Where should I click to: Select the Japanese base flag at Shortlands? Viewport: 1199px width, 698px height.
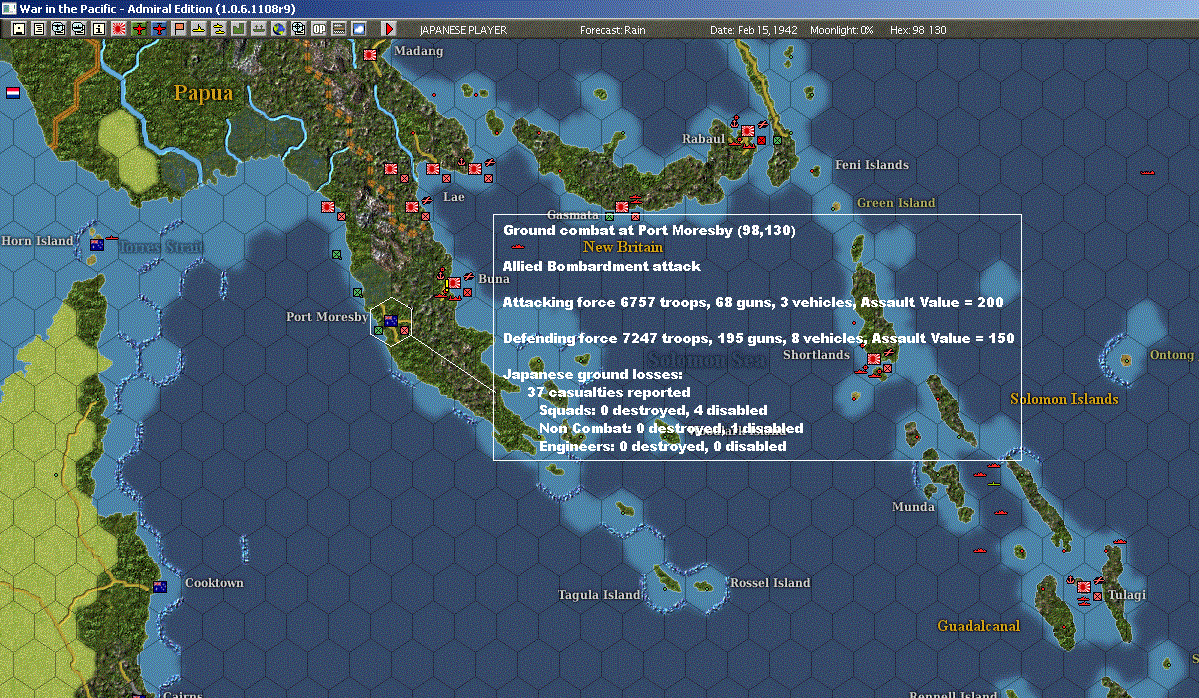click(874, 359)
